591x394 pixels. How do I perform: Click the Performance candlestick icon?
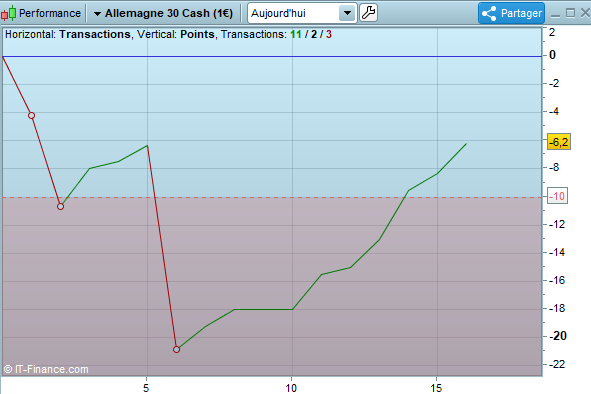pyautogui.click(x=8, y=13)
